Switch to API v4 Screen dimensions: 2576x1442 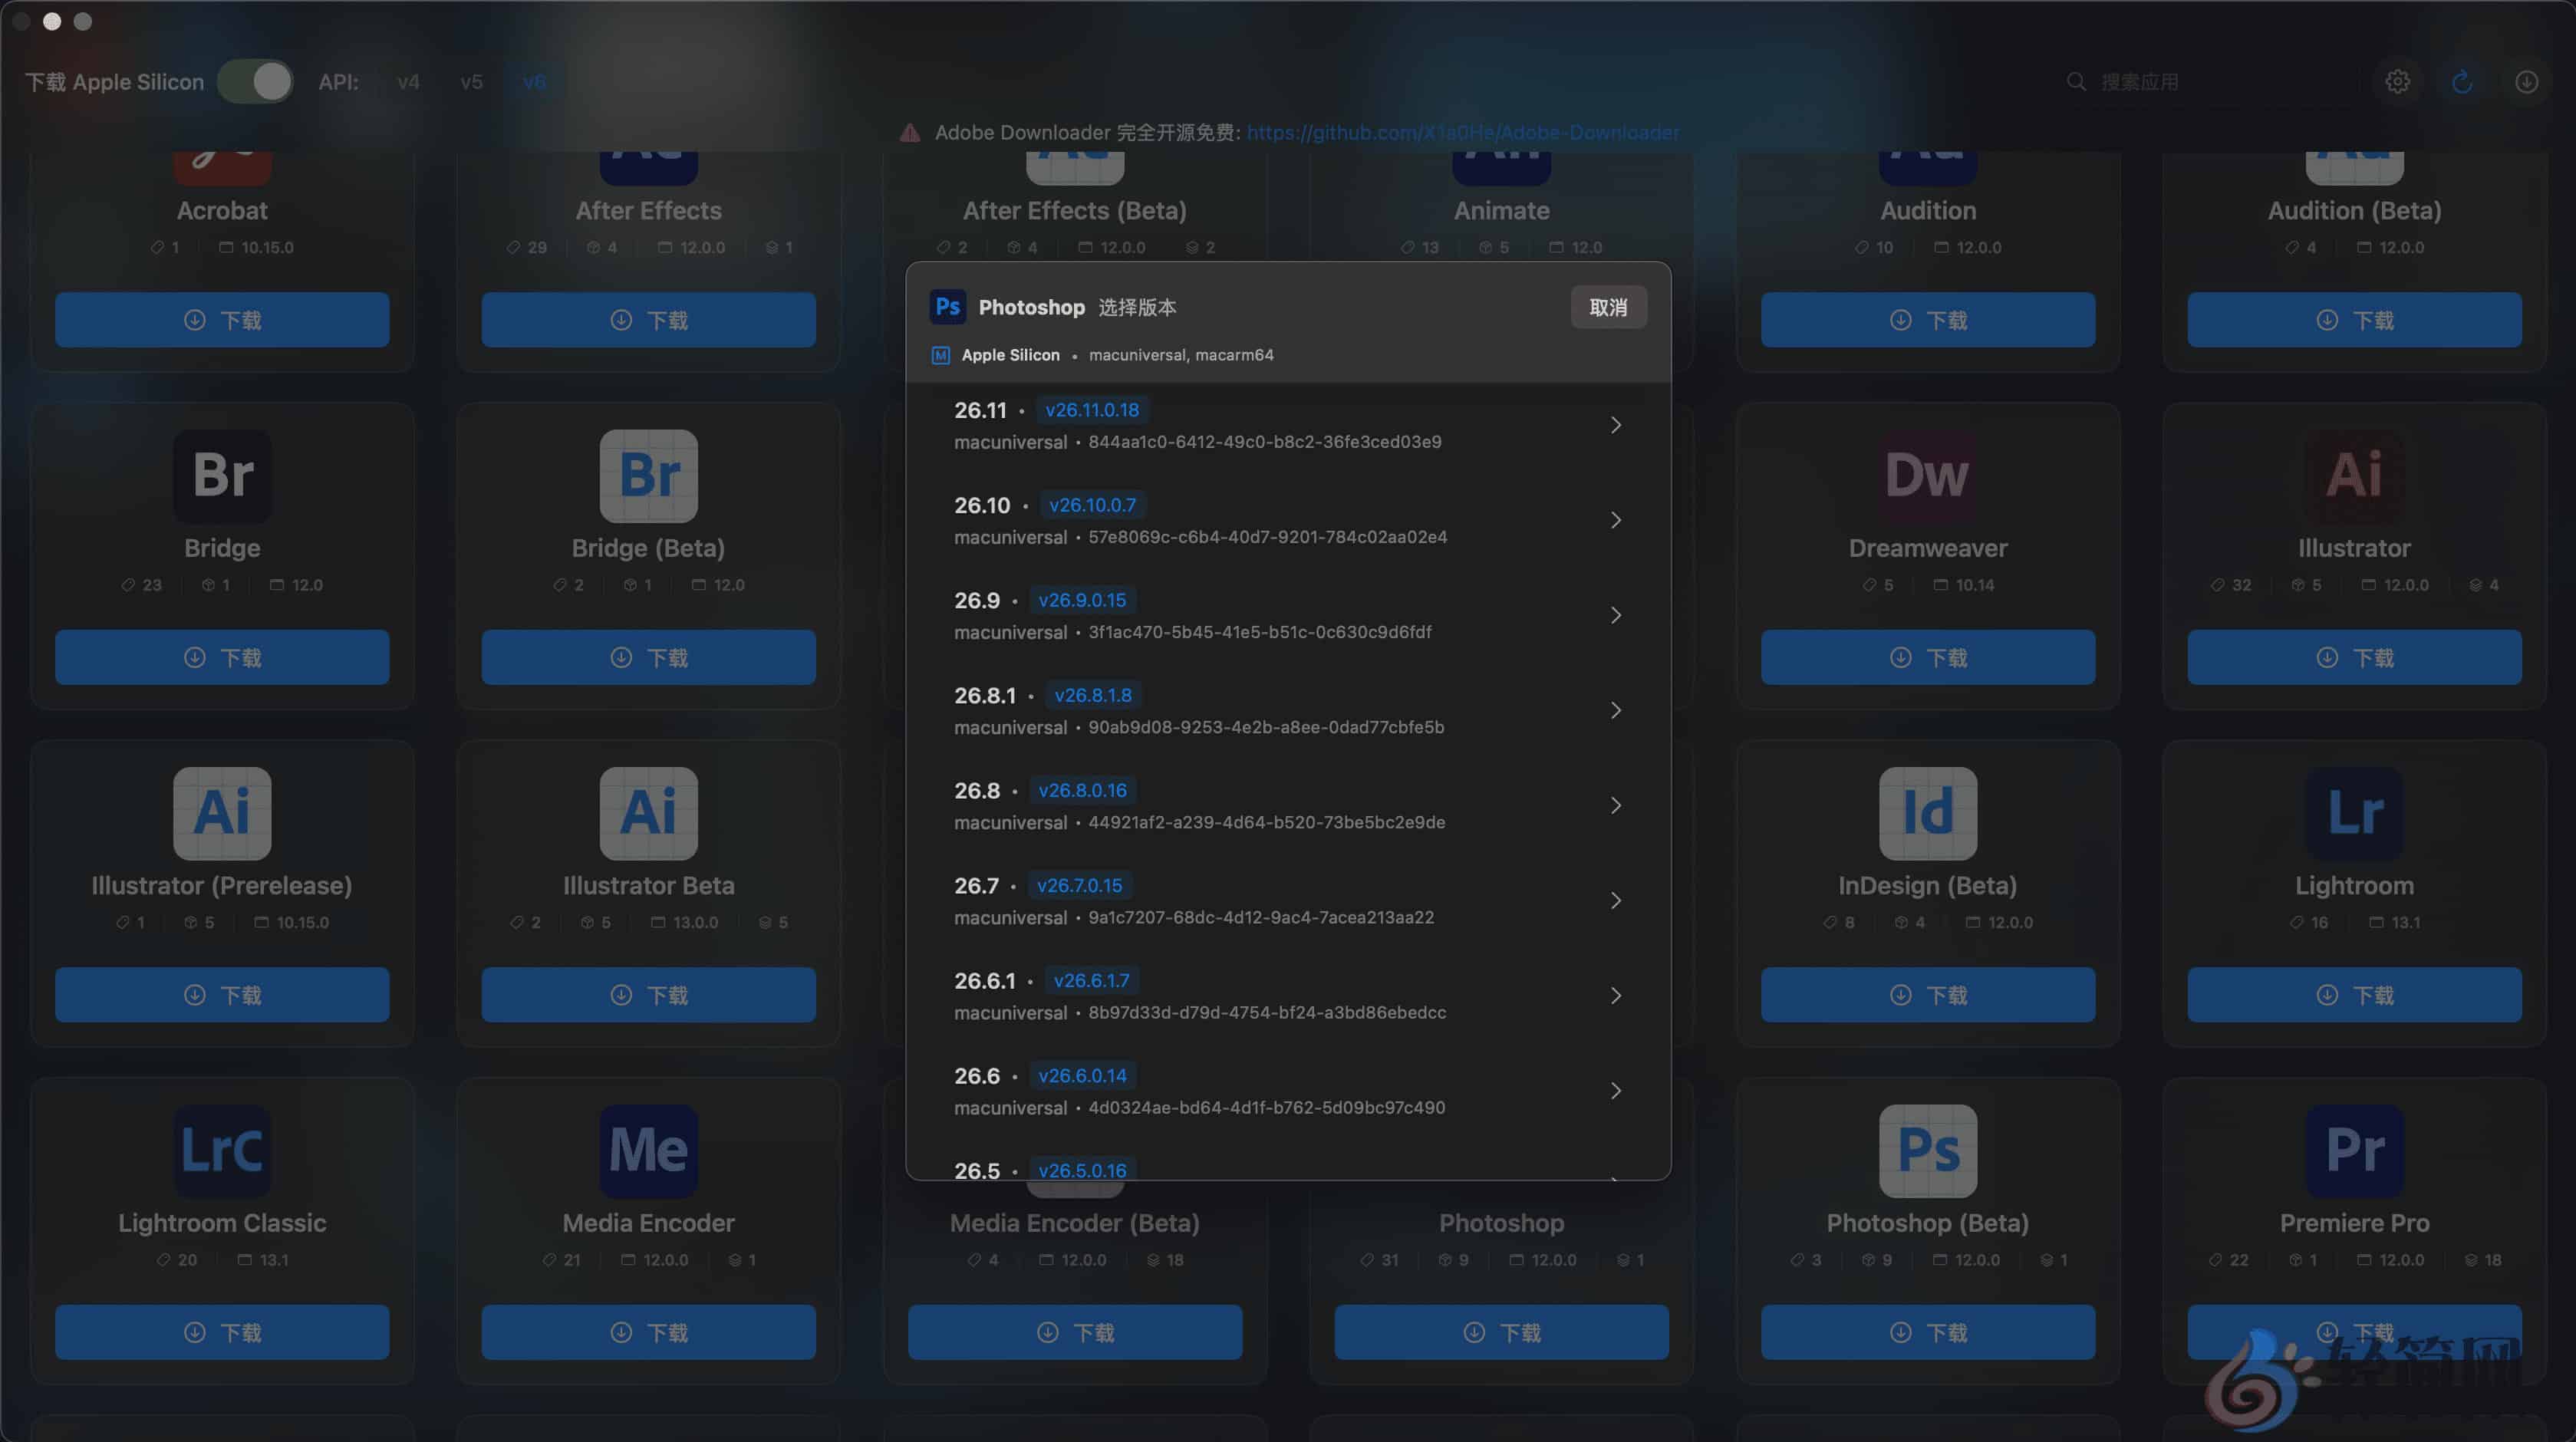(x=408, y=81)
